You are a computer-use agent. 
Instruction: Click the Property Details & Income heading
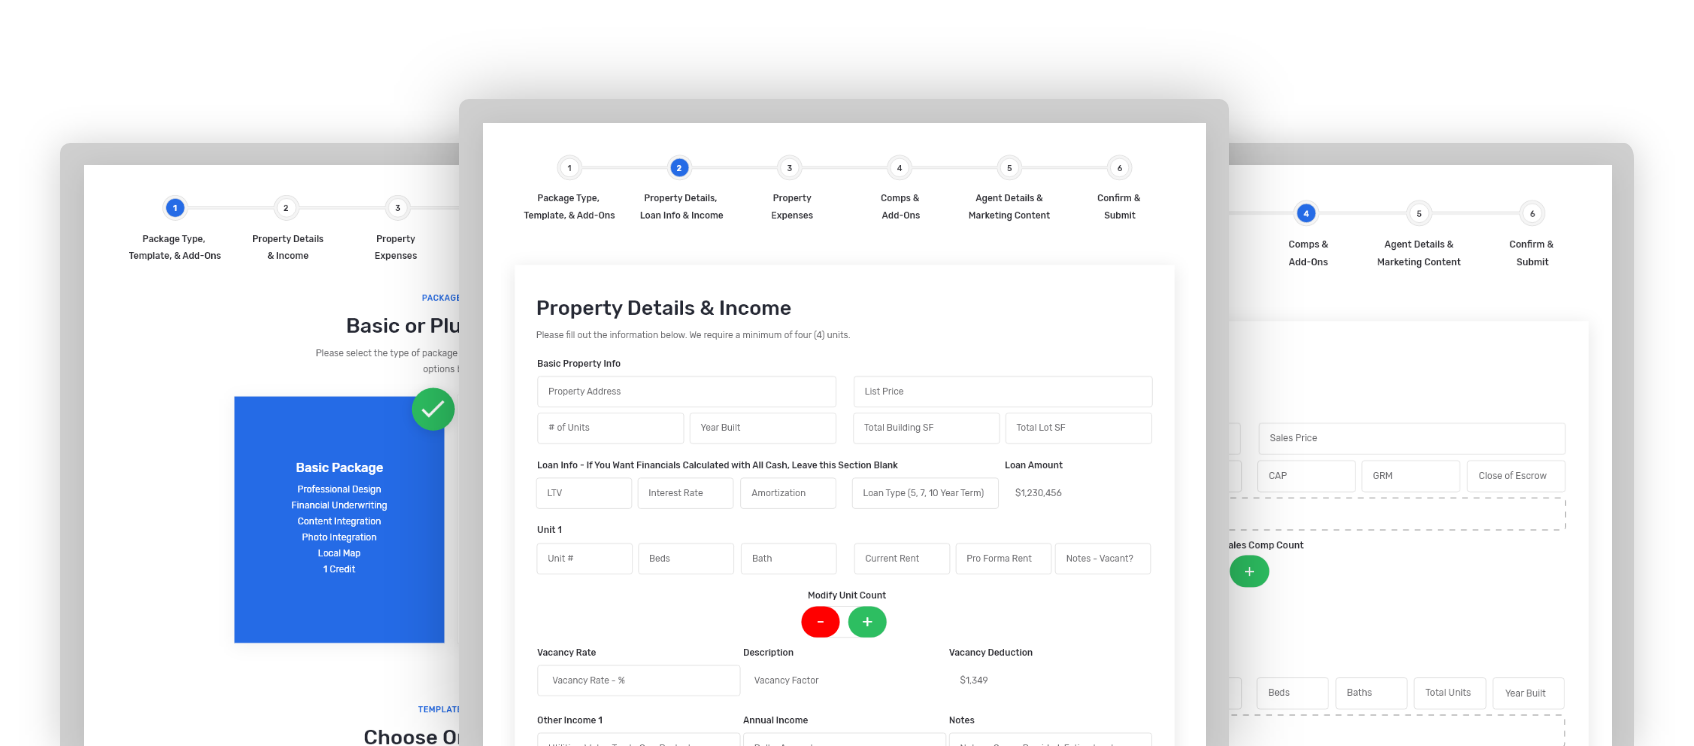click(x=663, y=308)
